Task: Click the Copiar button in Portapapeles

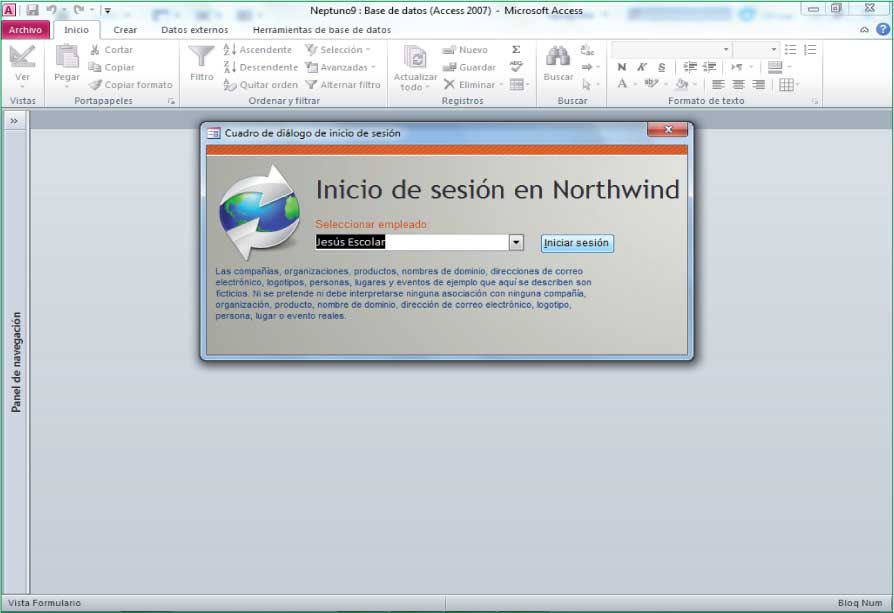Action: [112, 67]
